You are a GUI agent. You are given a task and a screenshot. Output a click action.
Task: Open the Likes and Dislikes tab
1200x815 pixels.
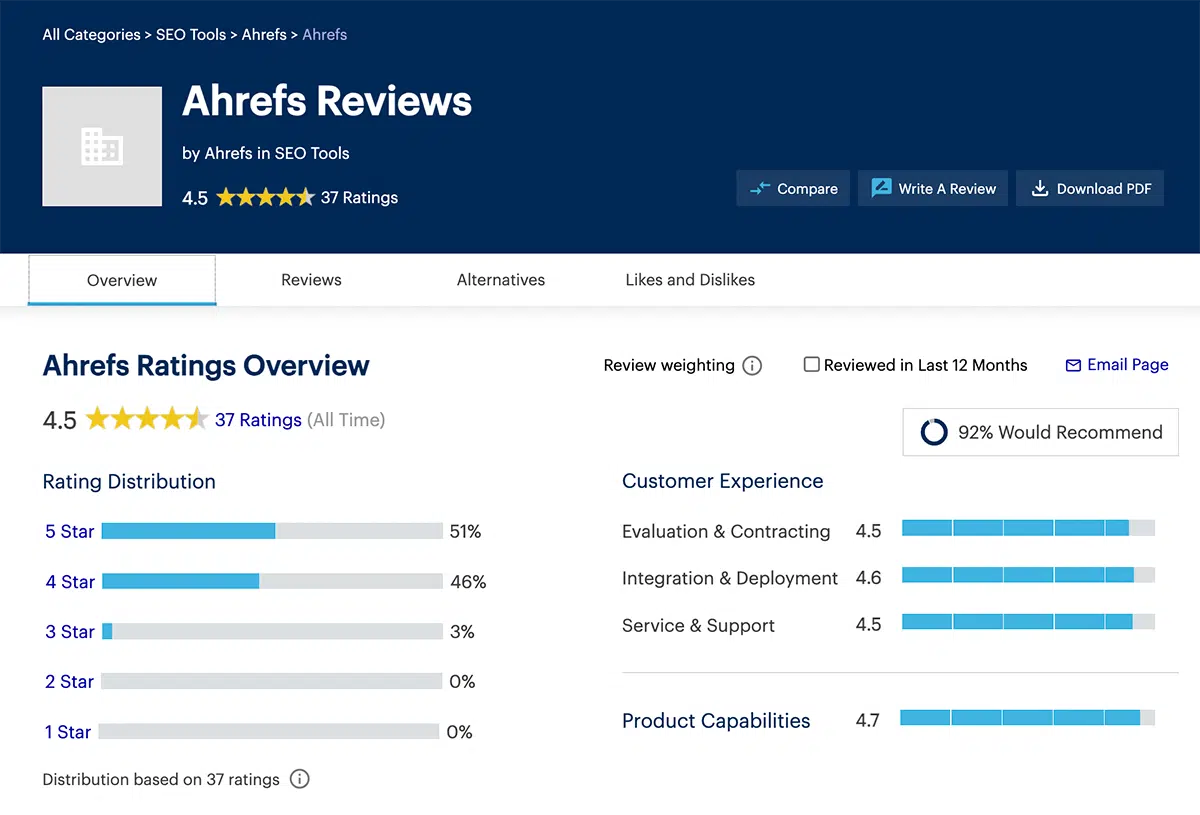pos(690,280)
